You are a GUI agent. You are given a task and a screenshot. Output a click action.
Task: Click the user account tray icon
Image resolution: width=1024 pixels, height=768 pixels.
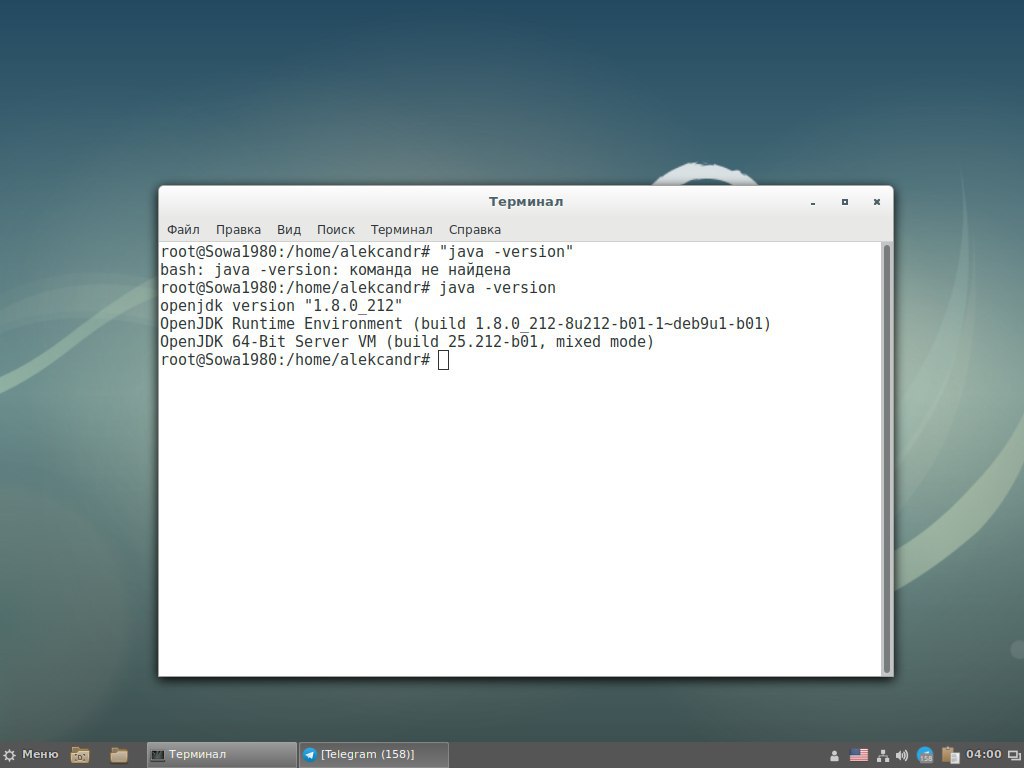(834, 756)
